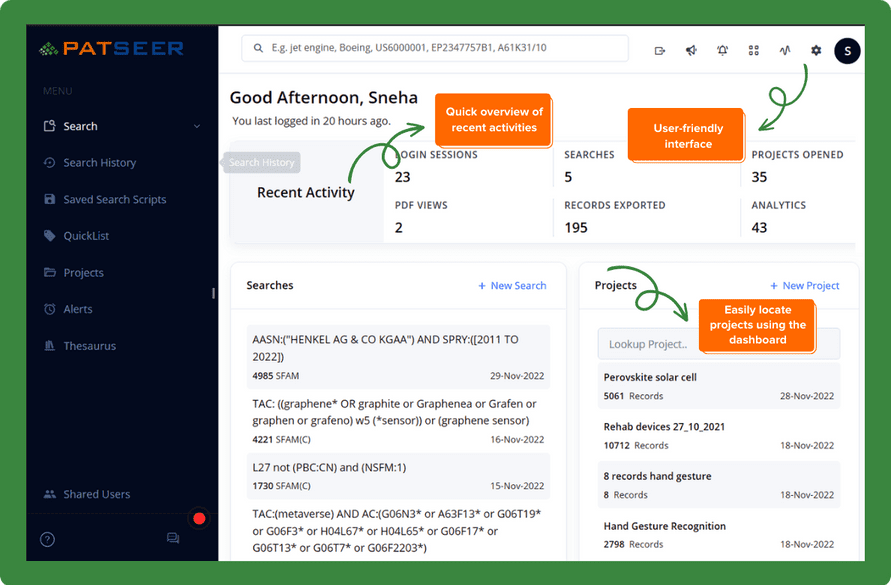Open the settings gear icon

pos(816,51)
